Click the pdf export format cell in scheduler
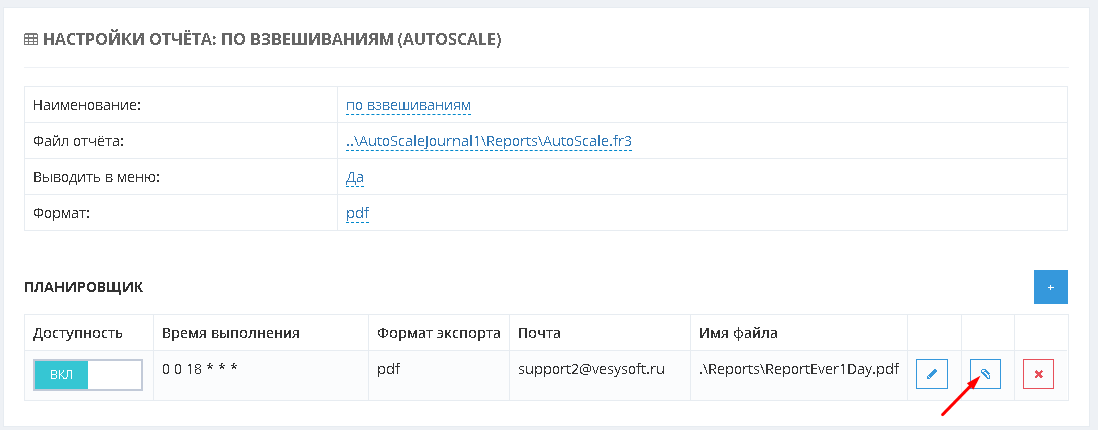1098x430 pixels. click(388, 370)
